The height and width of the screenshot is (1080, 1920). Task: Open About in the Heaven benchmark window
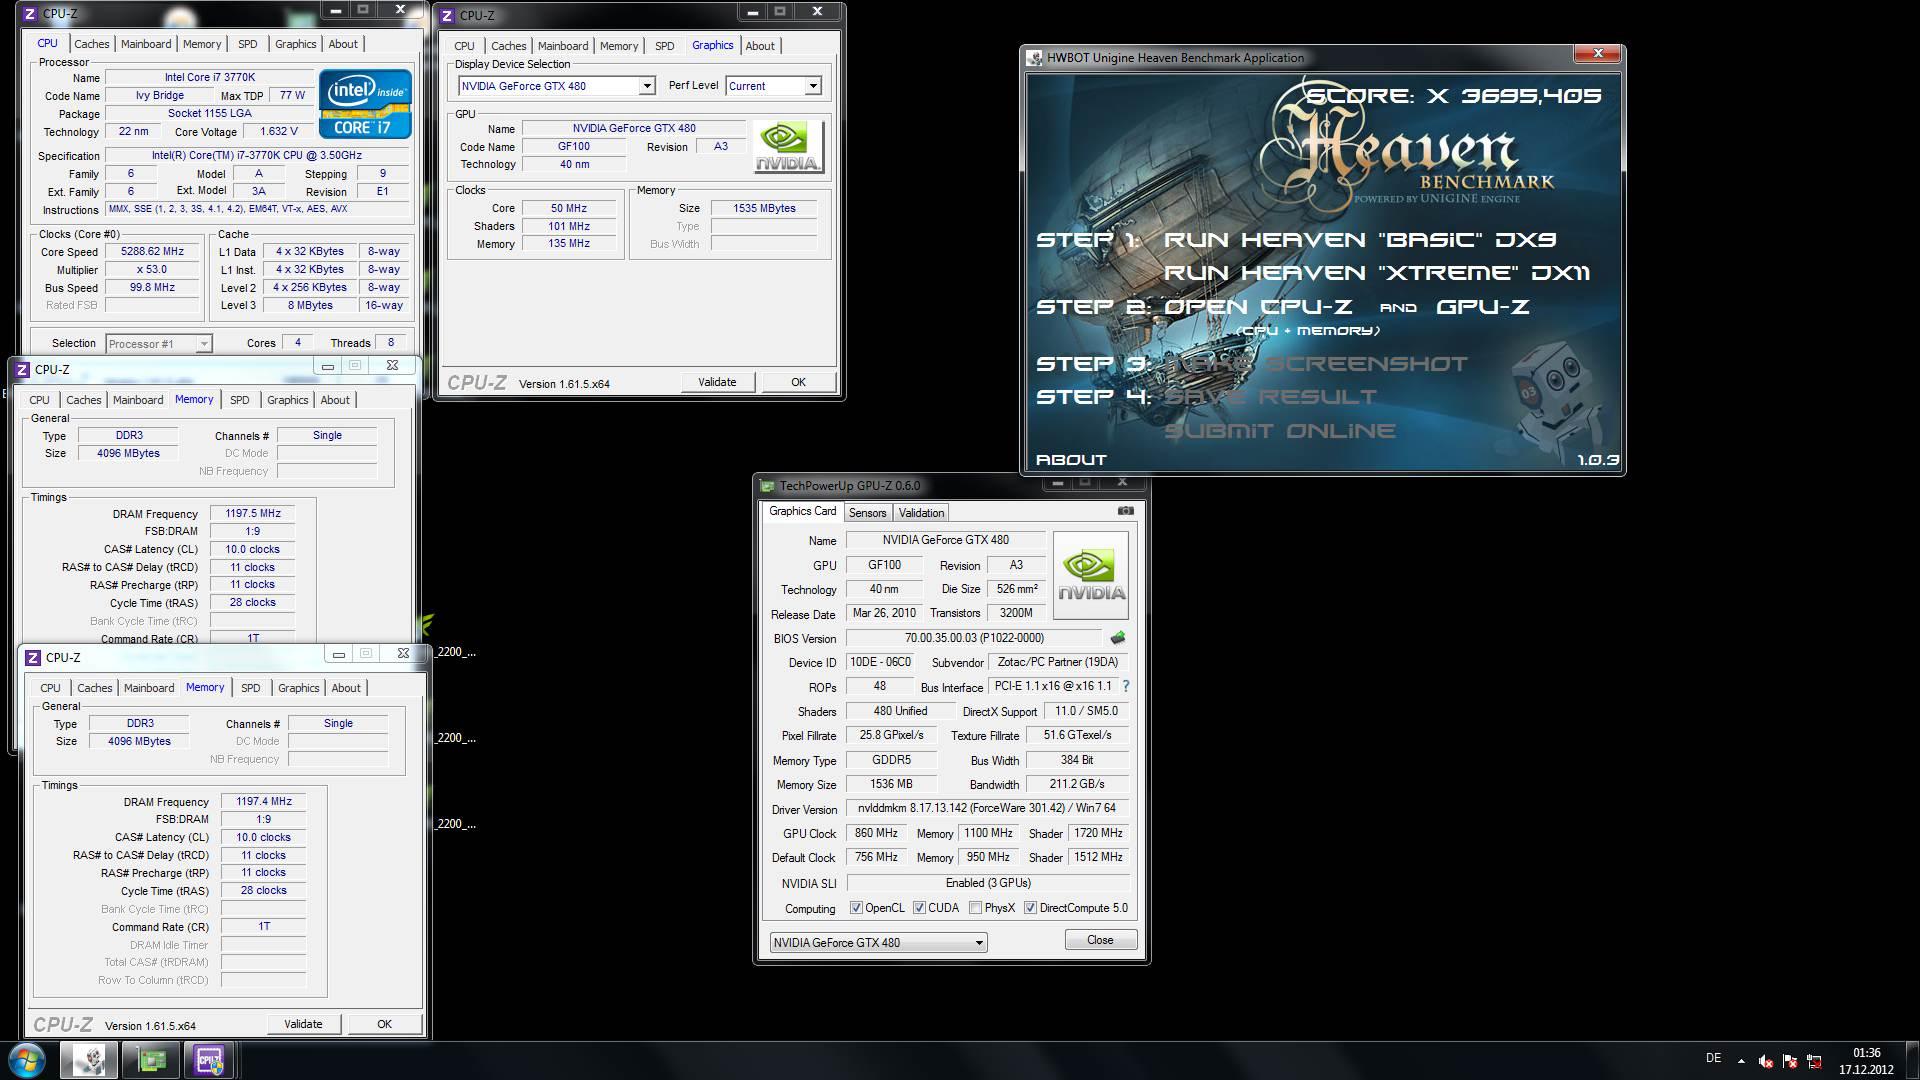pos(1071,460)
